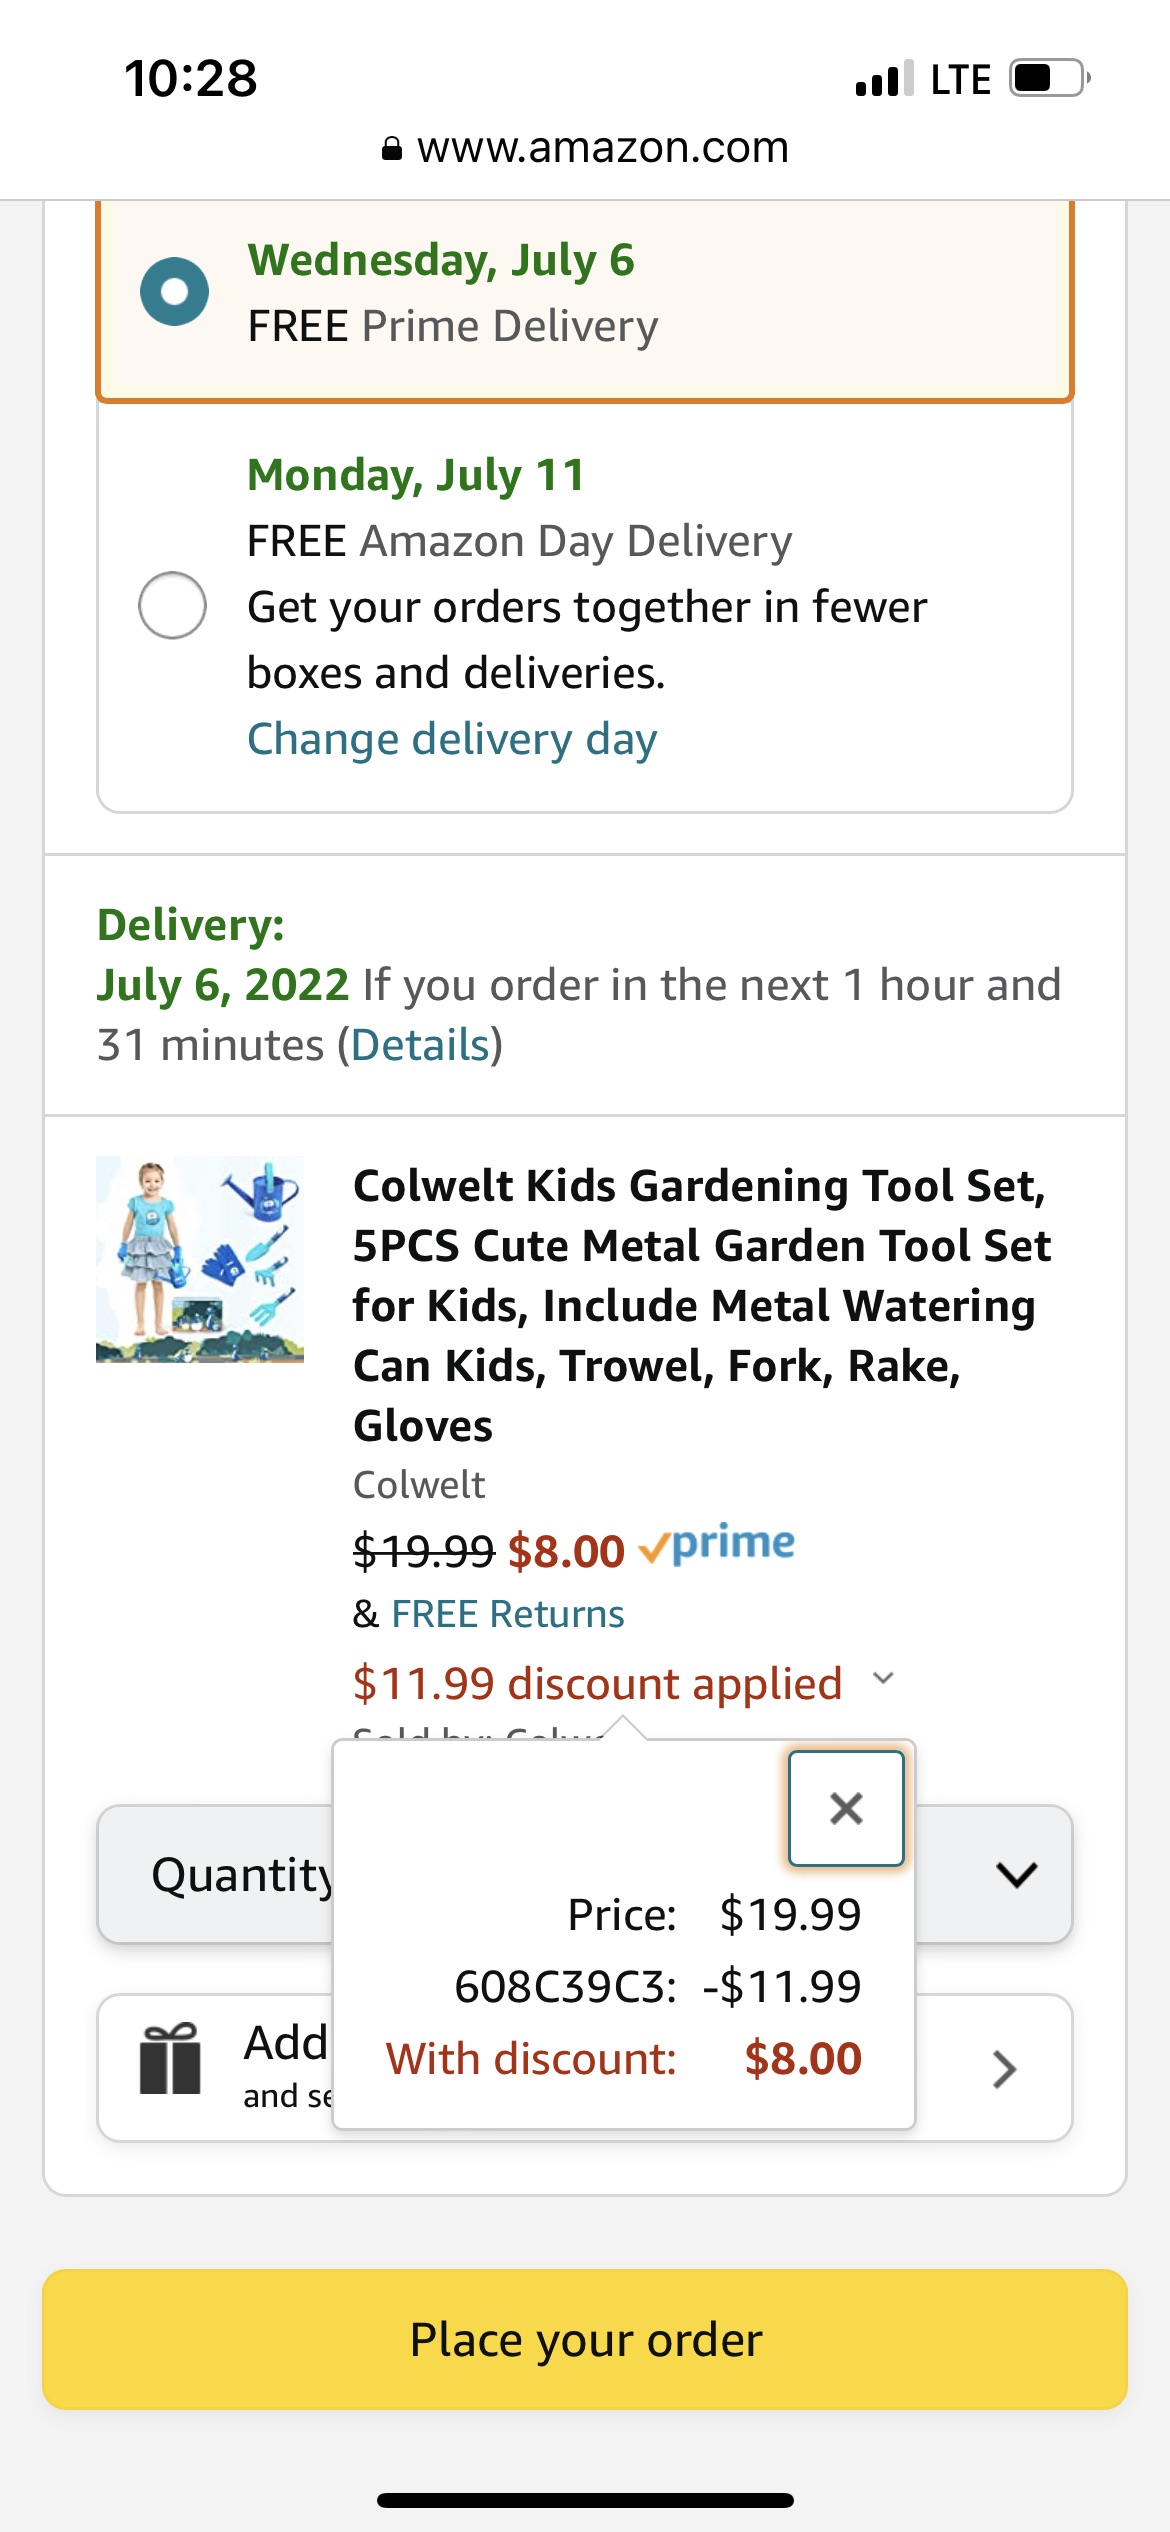Open the delivery Details link
This screenshot has height=2532, width=1170.
point(420,1045)
